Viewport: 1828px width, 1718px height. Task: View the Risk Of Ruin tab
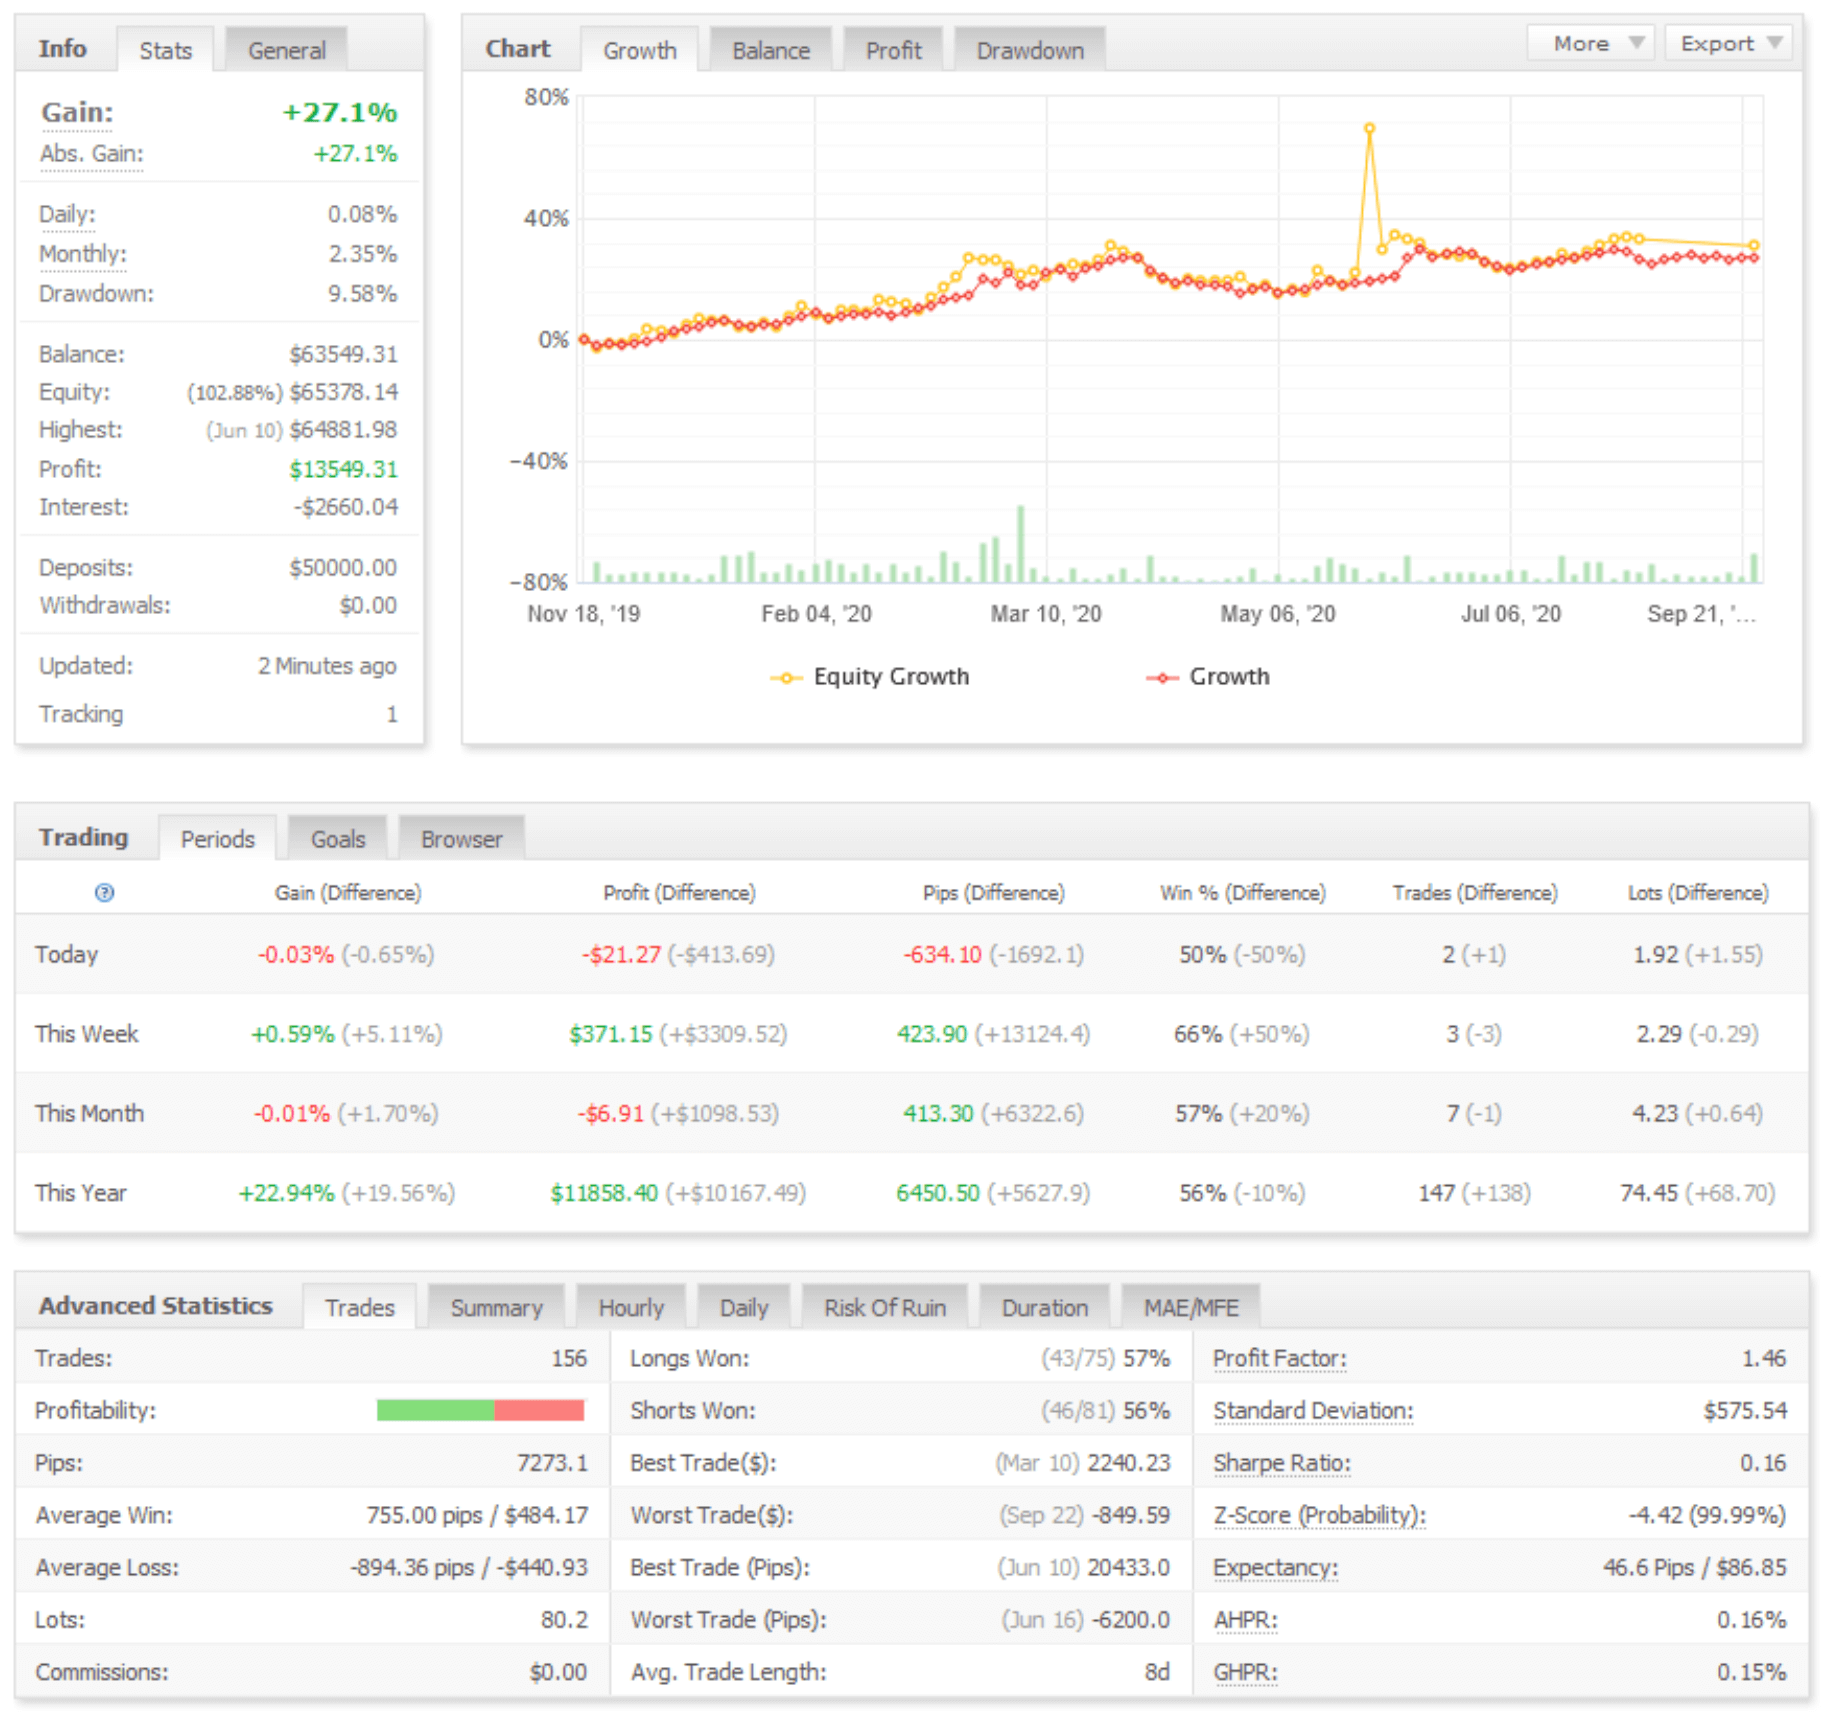(x=884, y=1308)
